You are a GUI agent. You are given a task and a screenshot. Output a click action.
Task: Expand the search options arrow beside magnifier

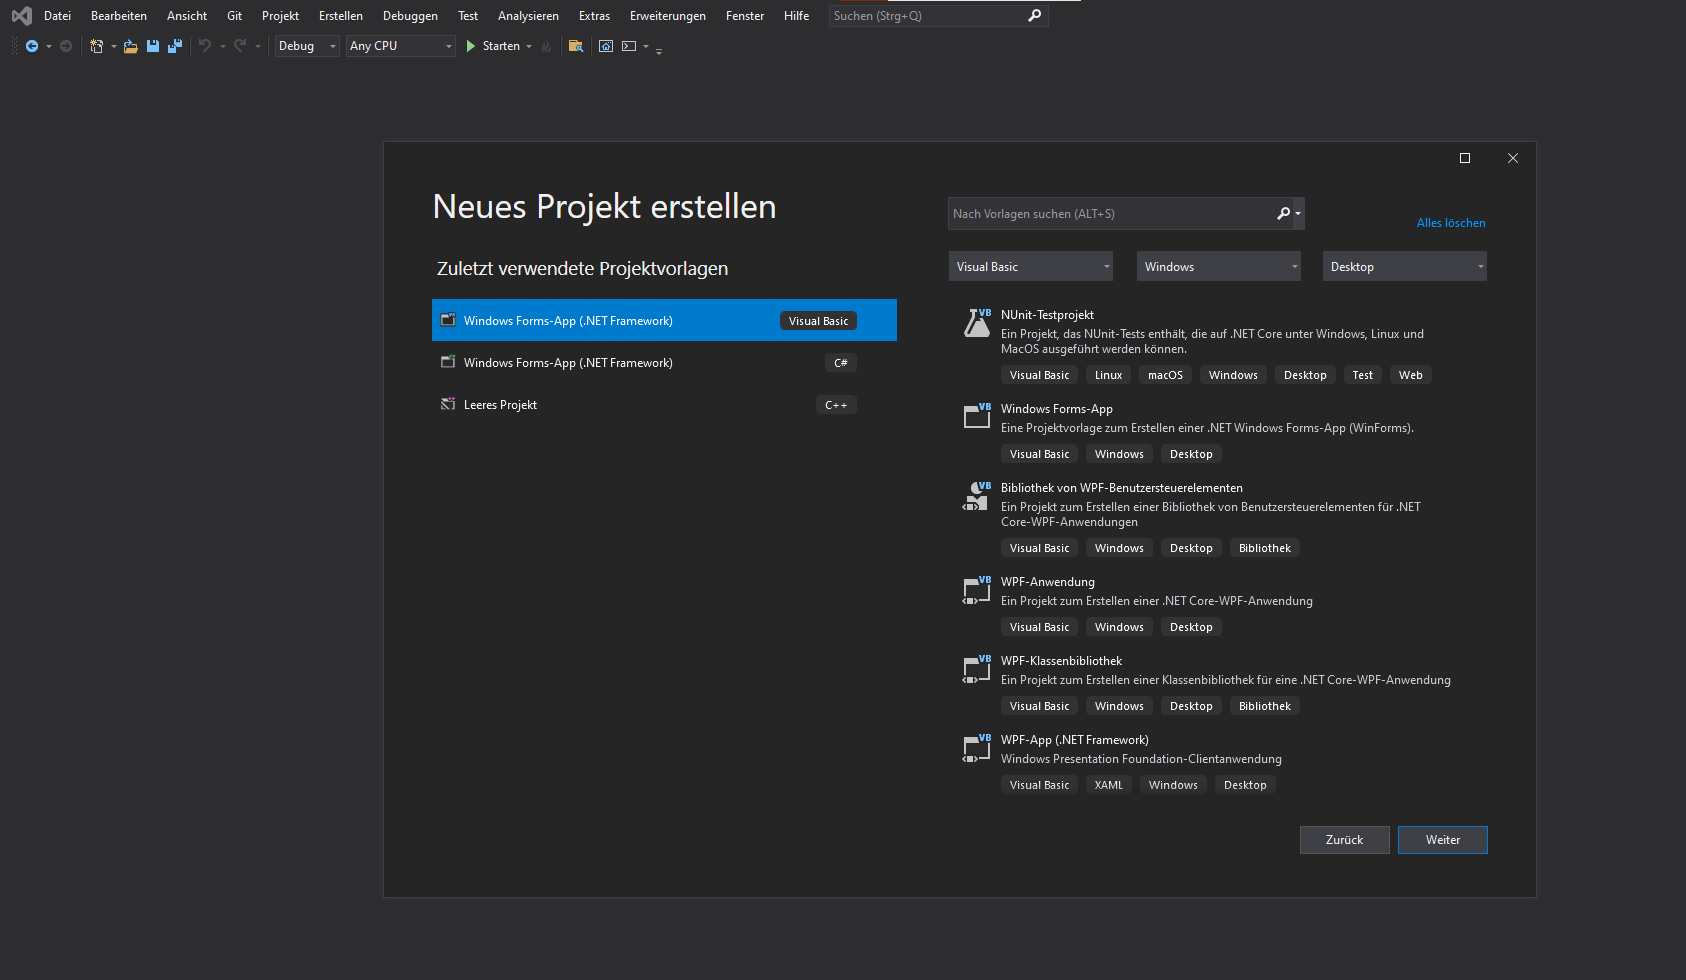[1298, 213]
